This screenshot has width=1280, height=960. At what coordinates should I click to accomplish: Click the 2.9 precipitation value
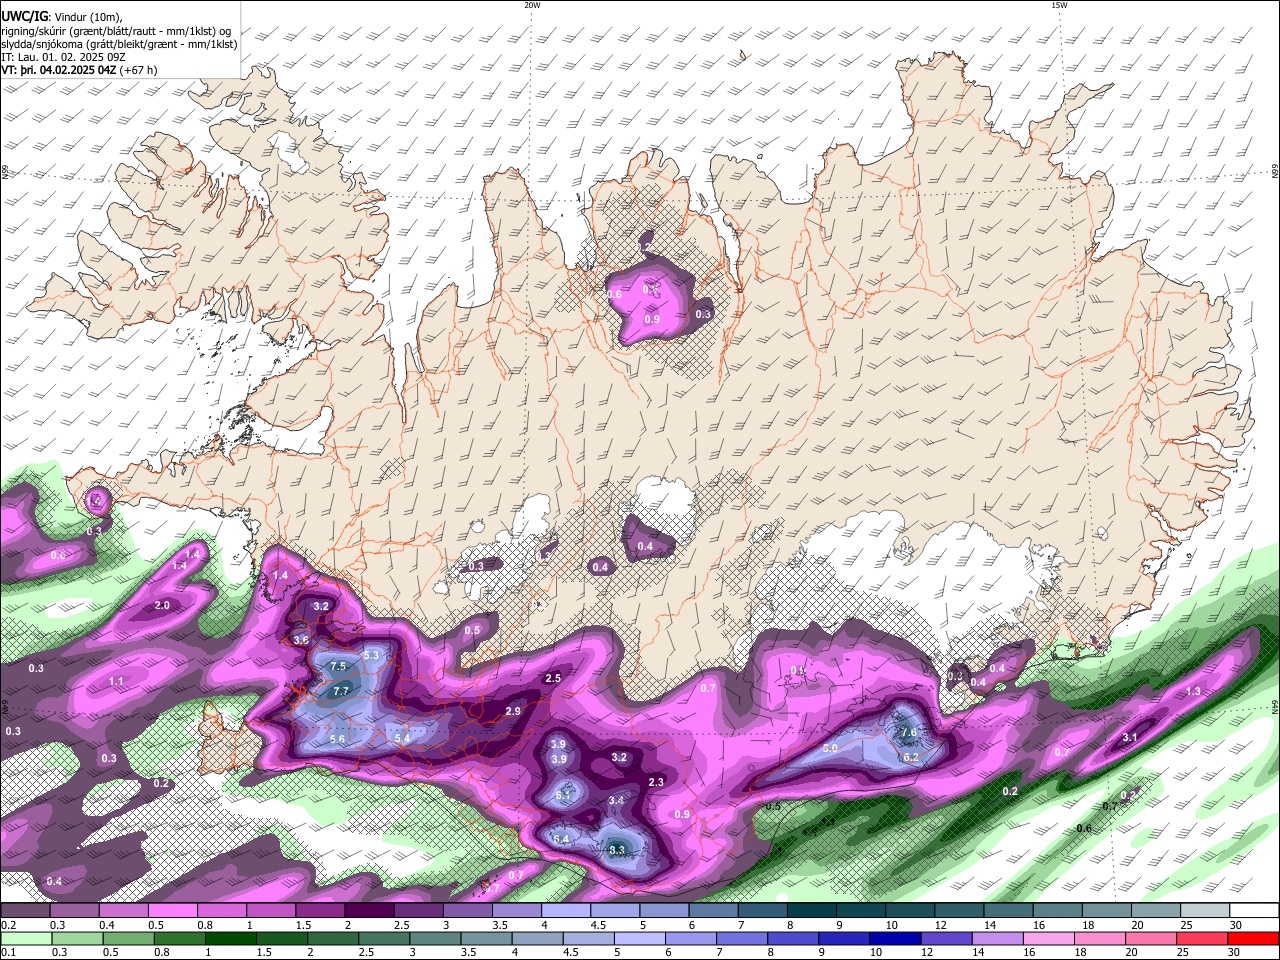click(x=513, y=711)
